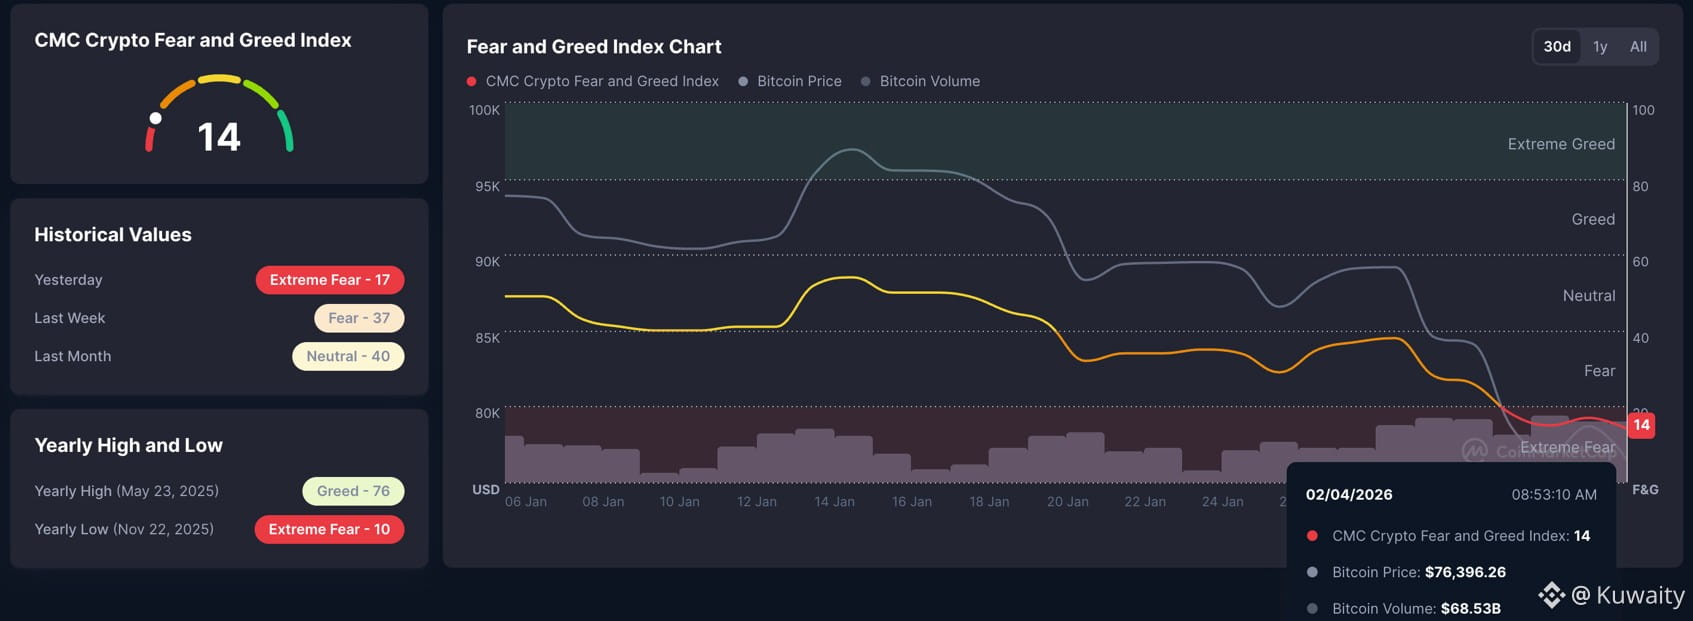The height and width of the screenshot is (621, 1693).
Task: Click the Yesterday row label
Action: [x=68, y=280]
